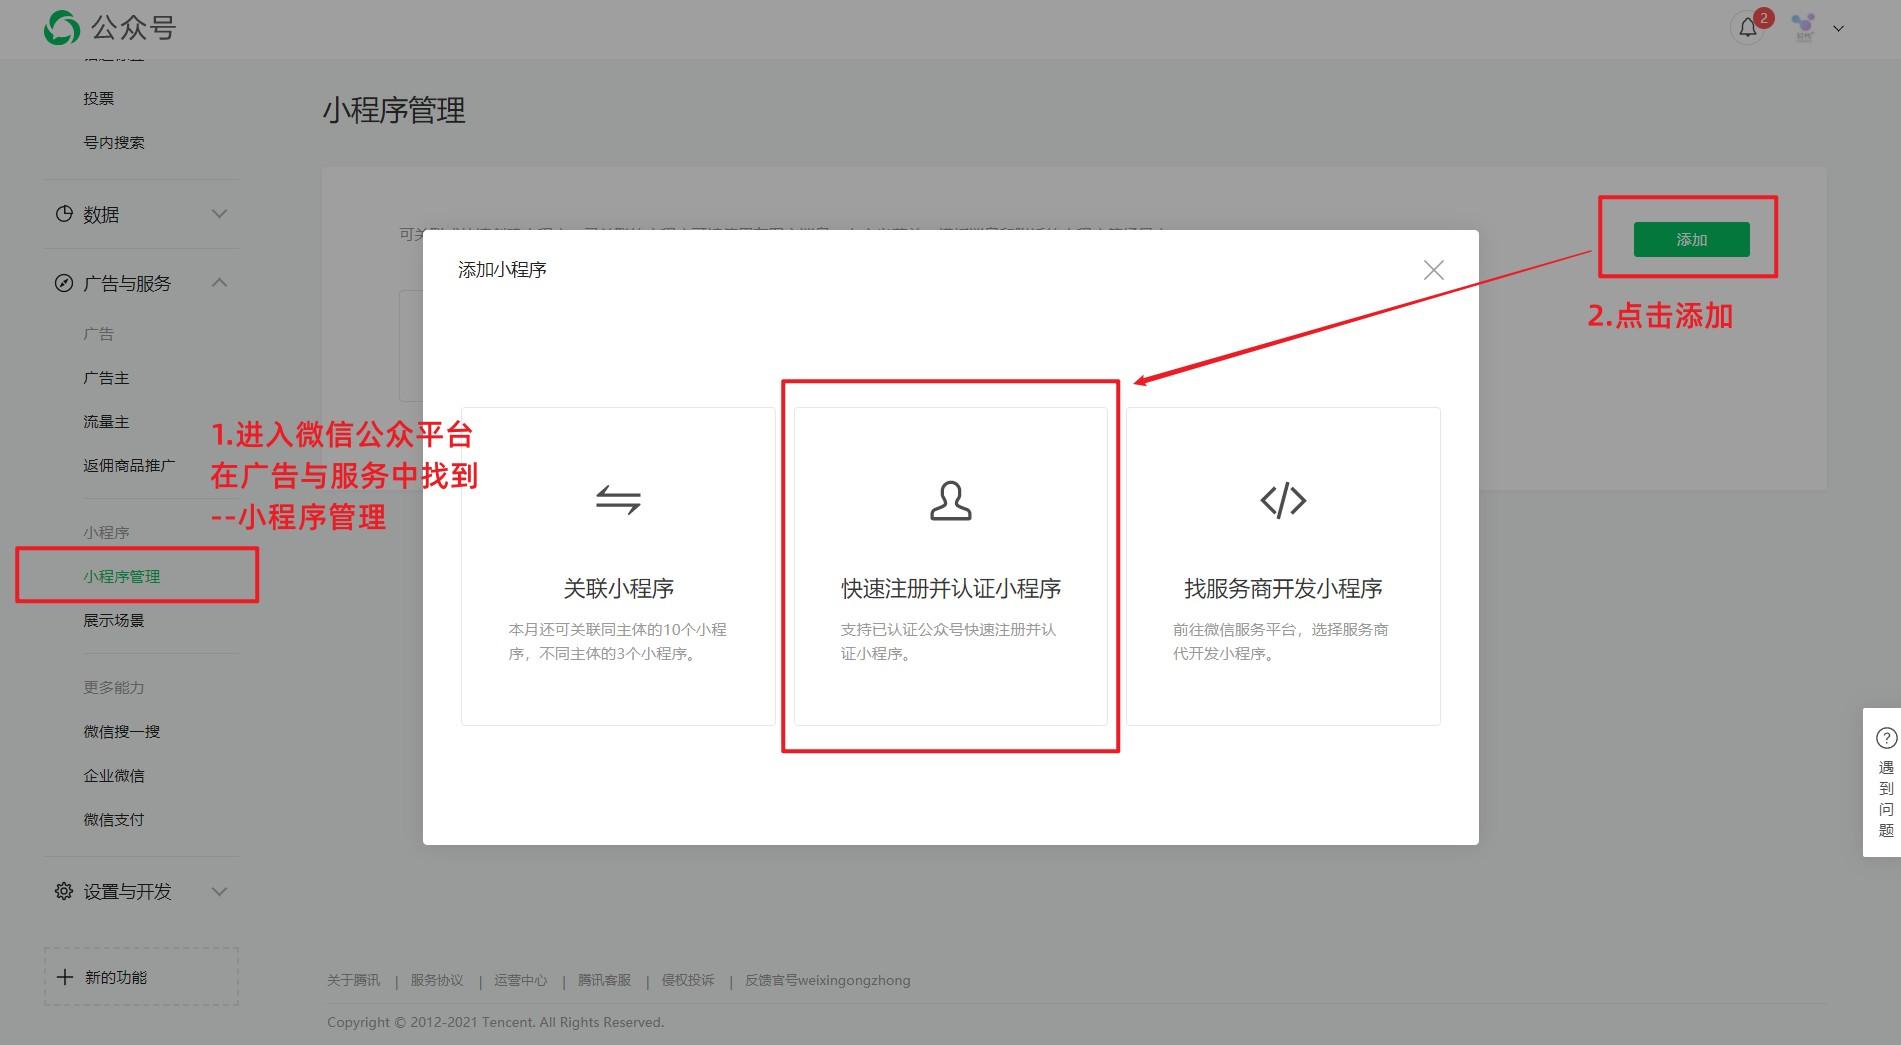Open 号内搜索 in the sidebar
The width and height of the screenshot is (1901, 1045).
pos(114,142)
